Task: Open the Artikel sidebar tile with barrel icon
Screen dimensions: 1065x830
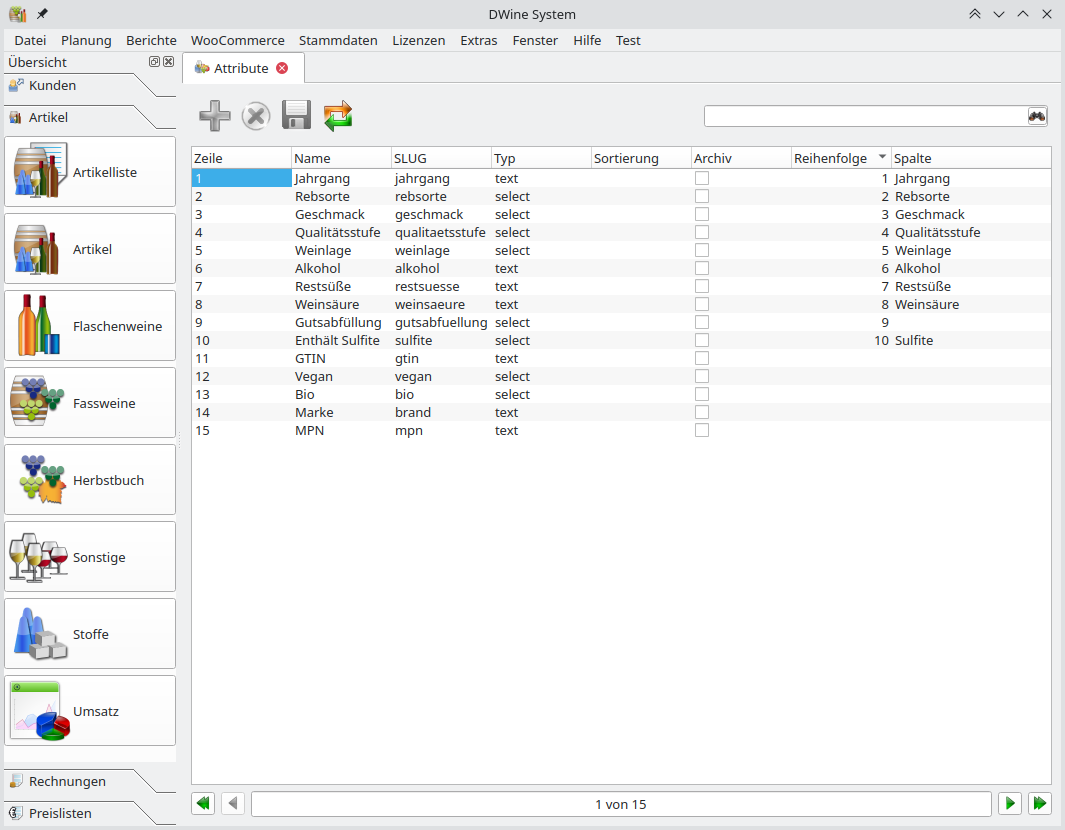Action: (90, 249)
